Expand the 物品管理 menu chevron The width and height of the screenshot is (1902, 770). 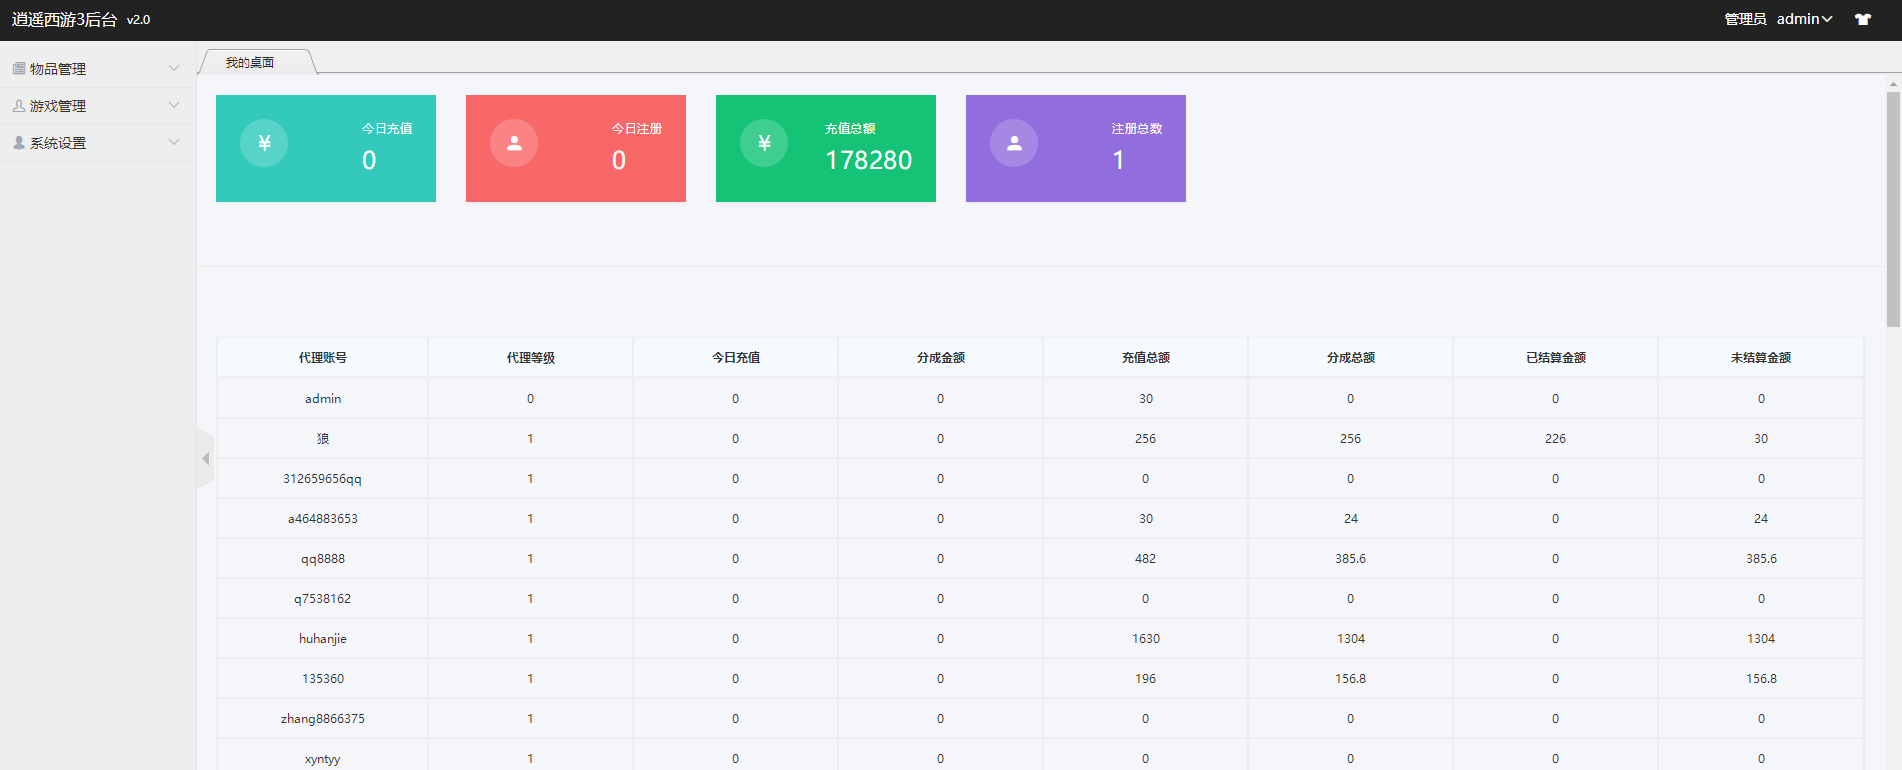point(174,69)
